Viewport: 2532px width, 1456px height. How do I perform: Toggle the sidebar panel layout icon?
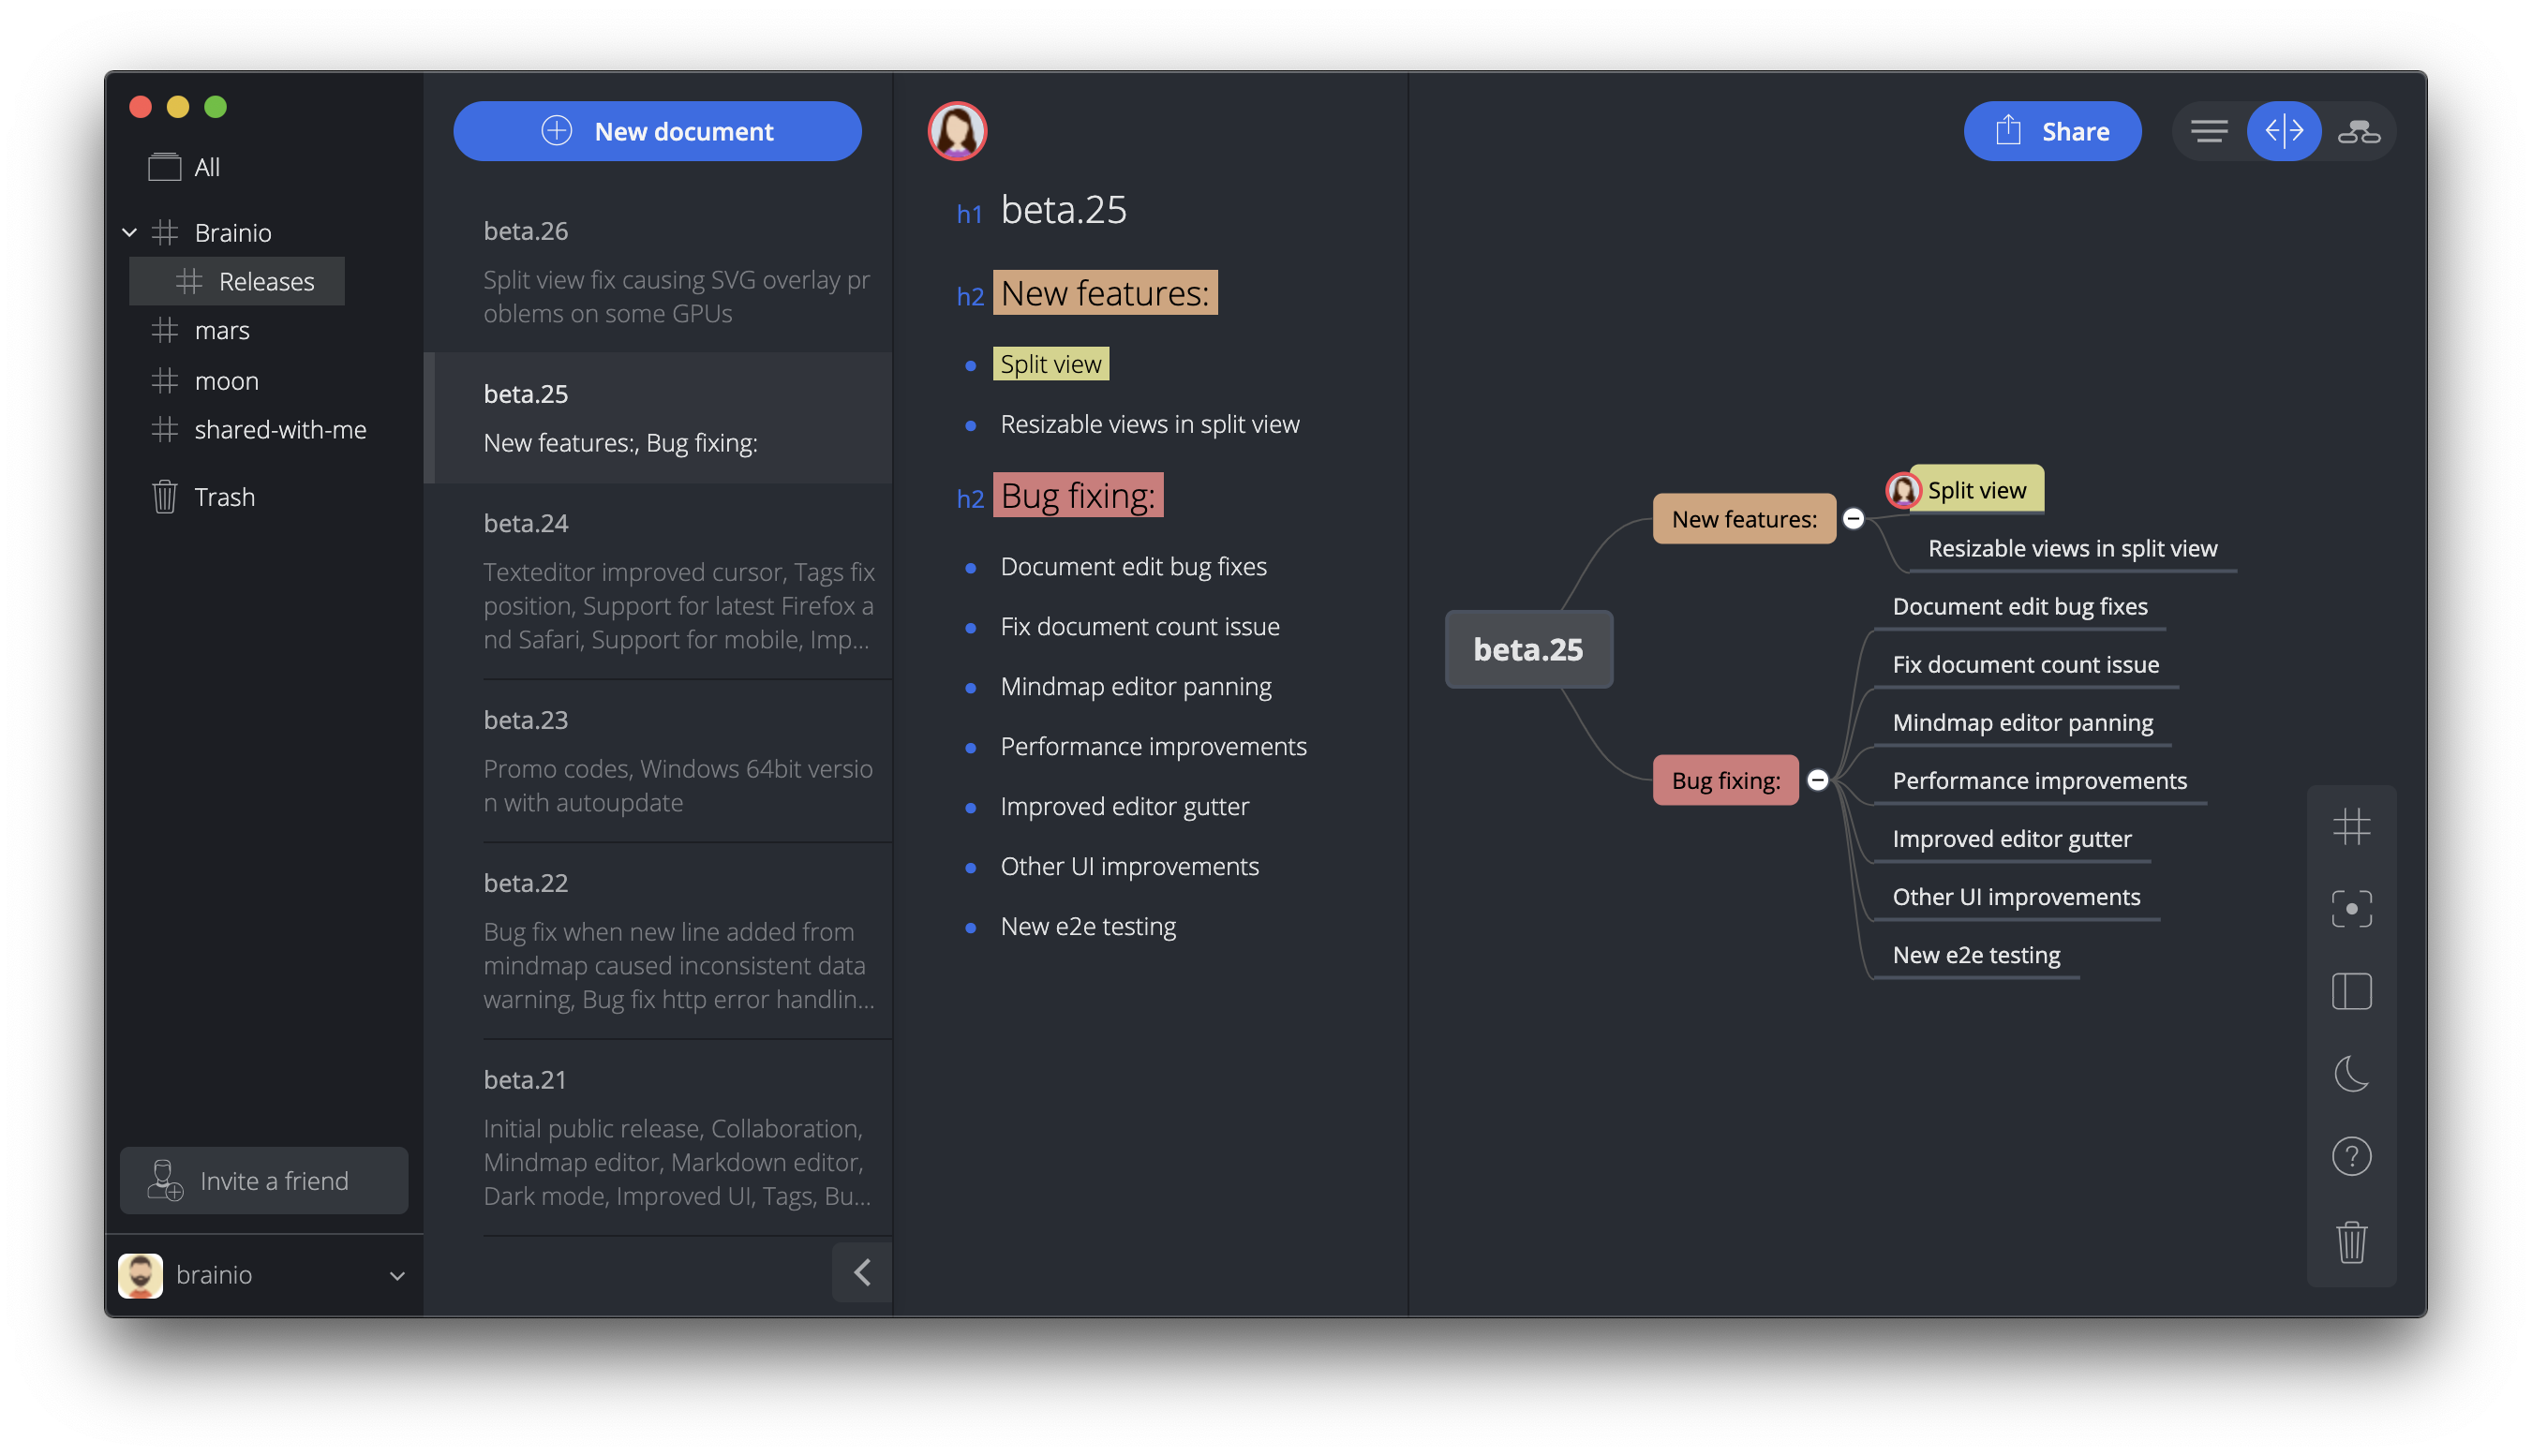pos(2351,991)
